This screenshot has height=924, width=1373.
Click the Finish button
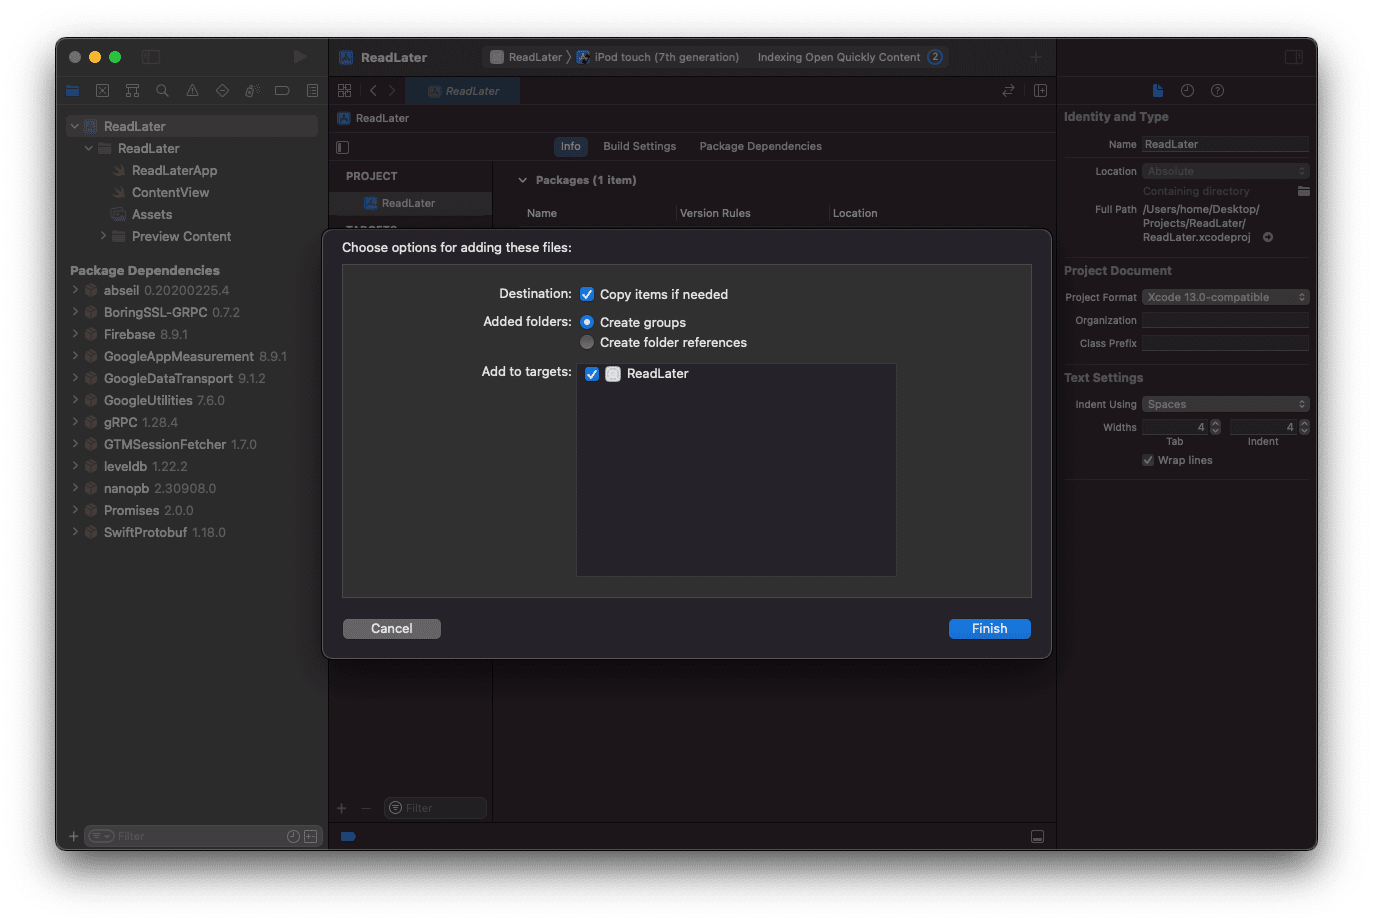point(989,629)
